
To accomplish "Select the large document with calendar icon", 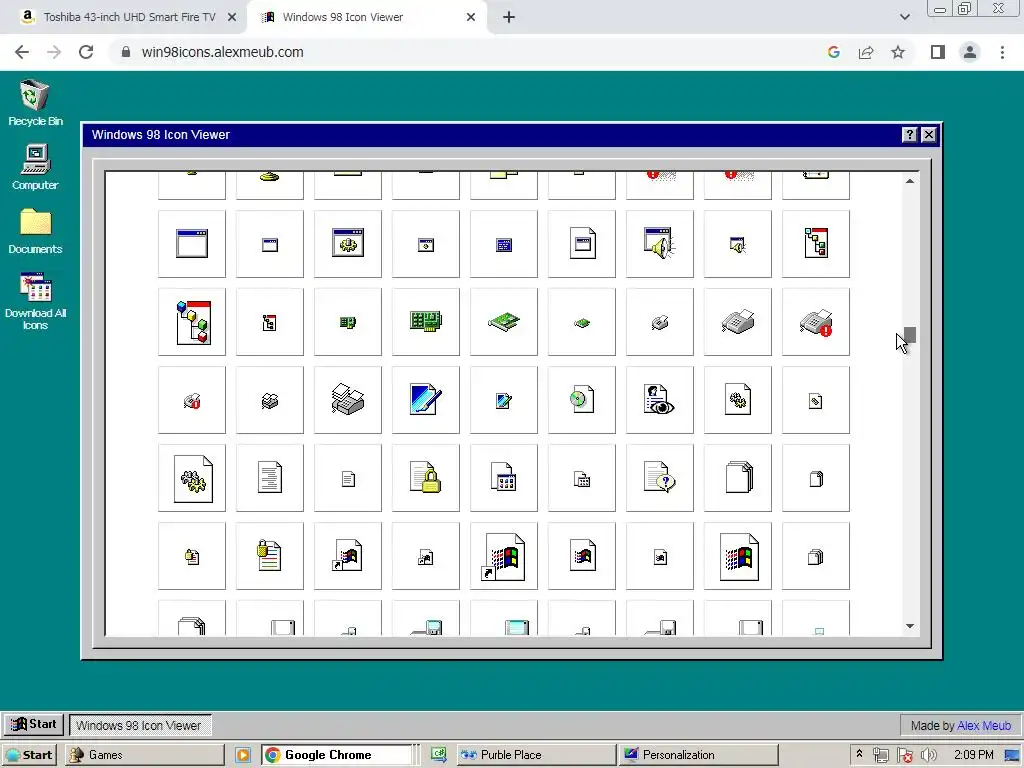I will coord(504,478).
